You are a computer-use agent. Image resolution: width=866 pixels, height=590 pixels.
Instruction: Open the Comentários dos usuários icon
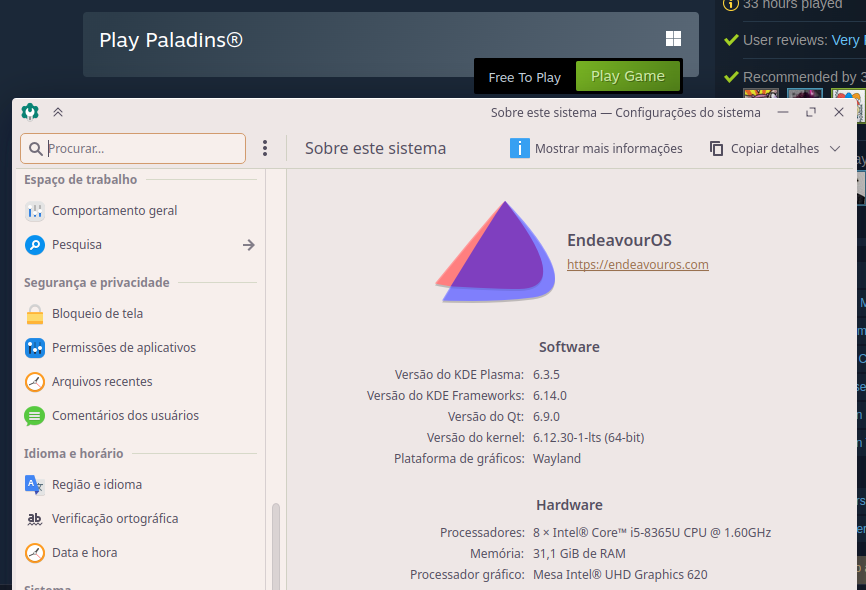tap(35, 416)
